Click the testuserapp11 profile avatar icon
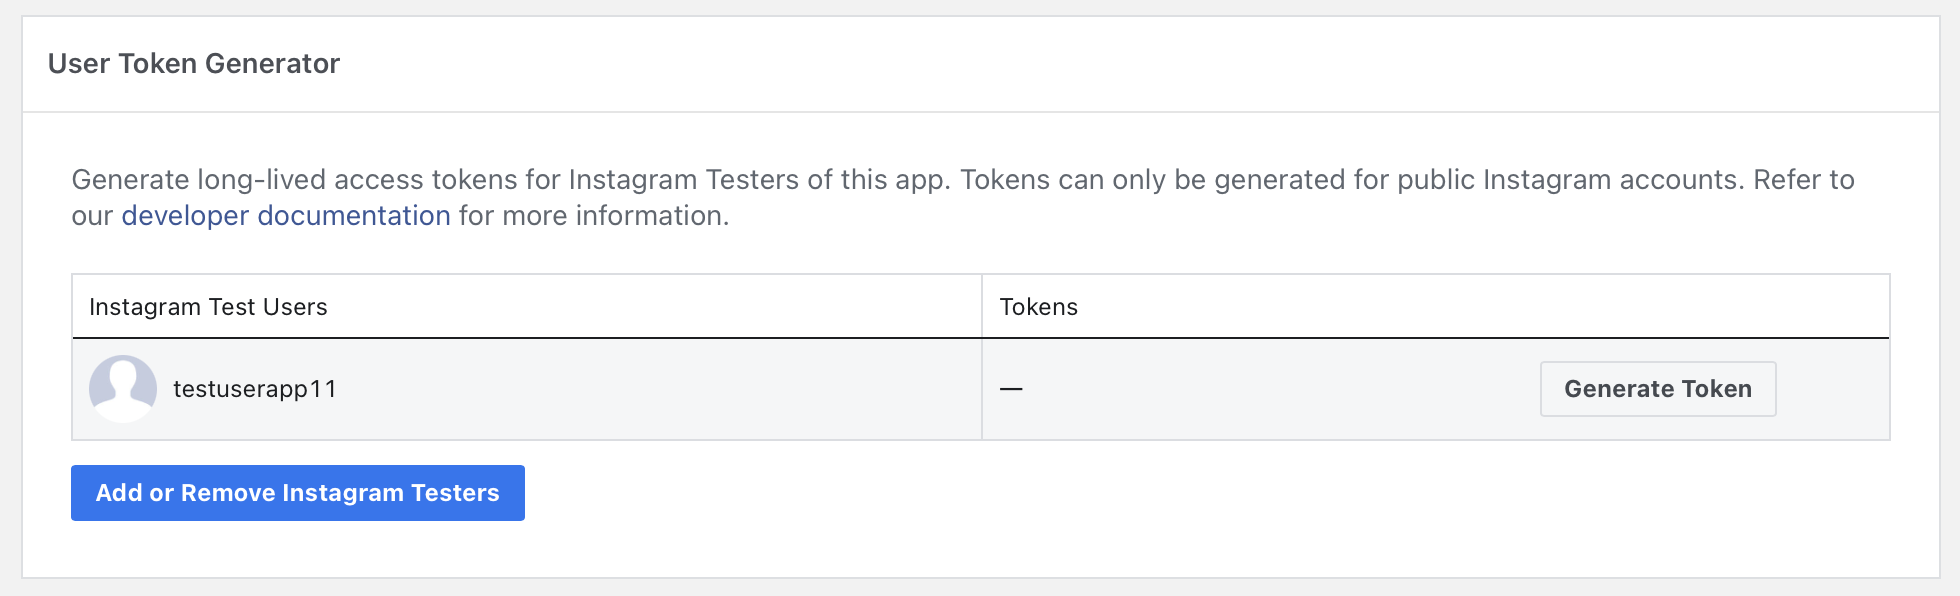Viewport: 1960px width, 596px height. [x=123, y=389]
